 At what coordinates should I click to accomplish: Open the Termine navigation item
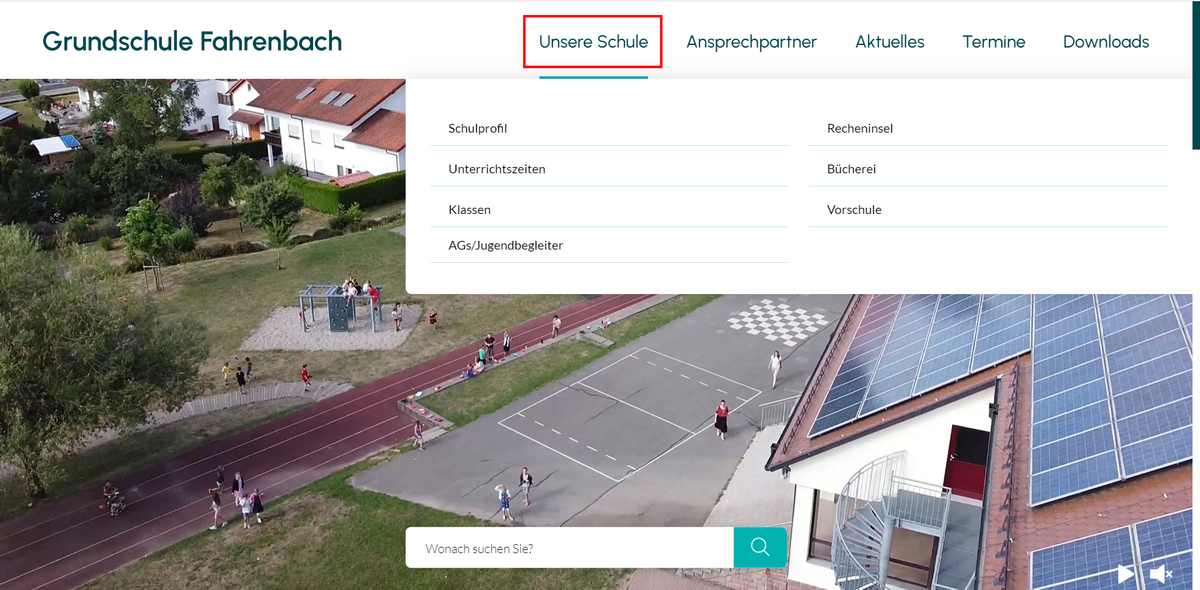994,42
